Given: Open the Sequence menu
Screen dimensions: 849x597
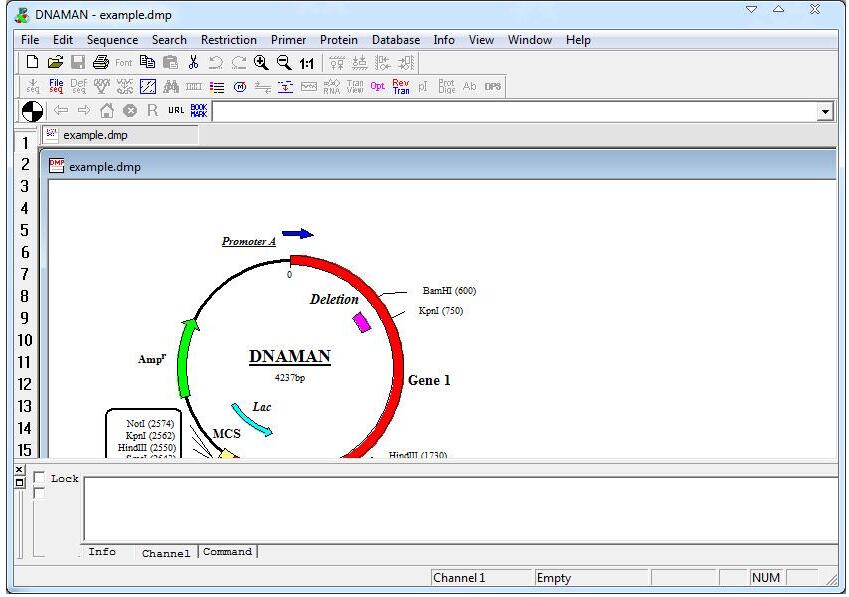Looking at the screenshot, I should pyautogui.click(x=113, y=40).
